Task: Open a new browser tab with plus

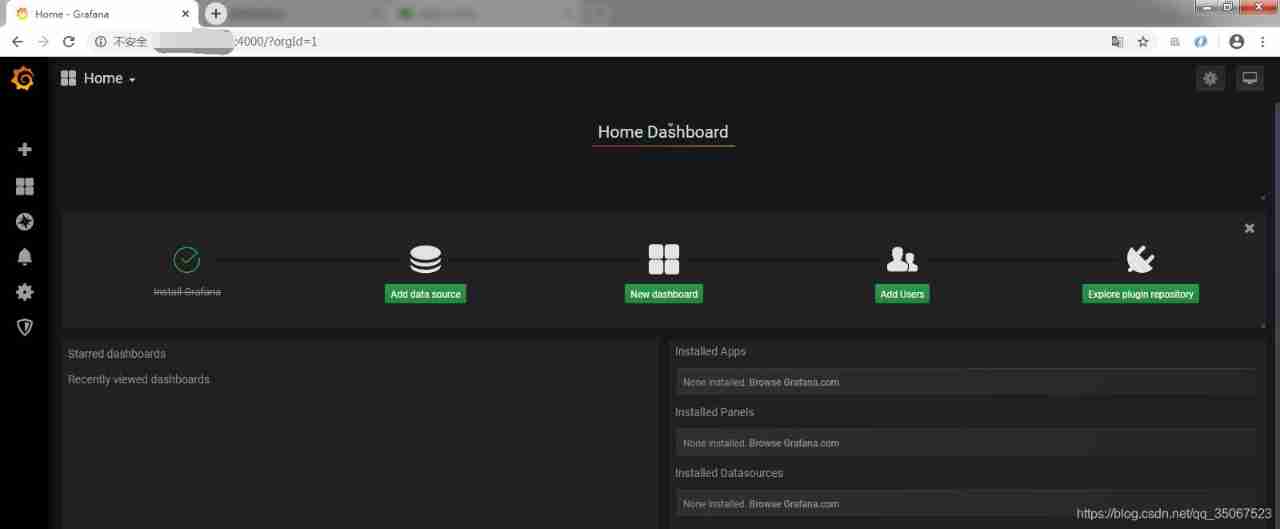Action: 216,14
